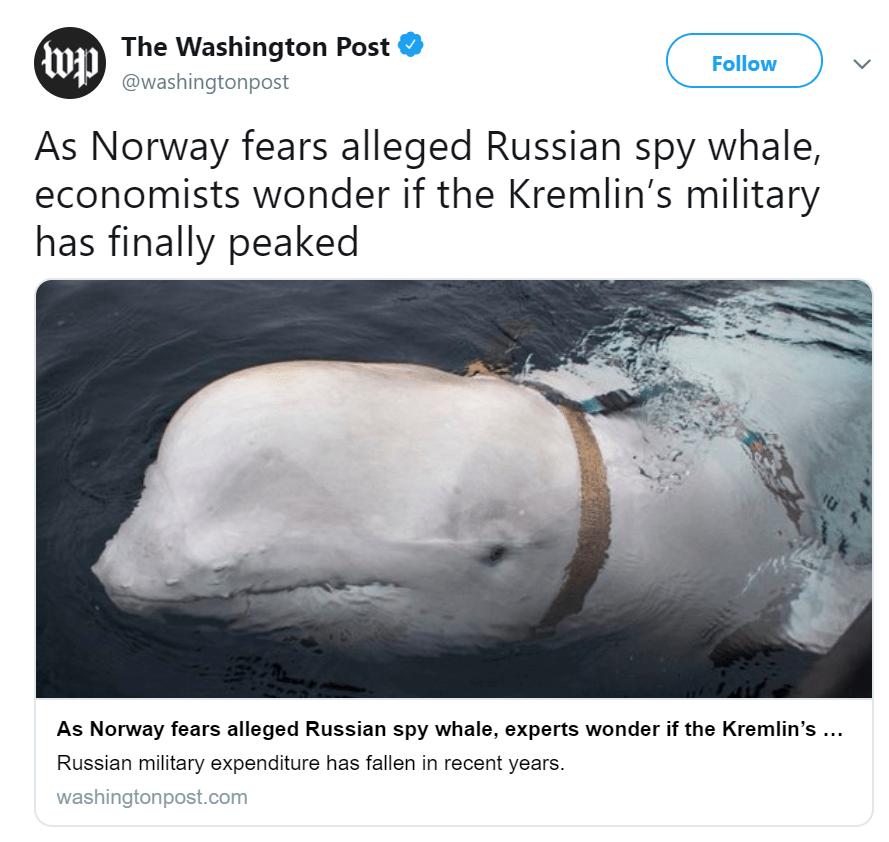Screen dimensions: 889x842
Task: Click the word economists in the tweet
Action: 137,196
